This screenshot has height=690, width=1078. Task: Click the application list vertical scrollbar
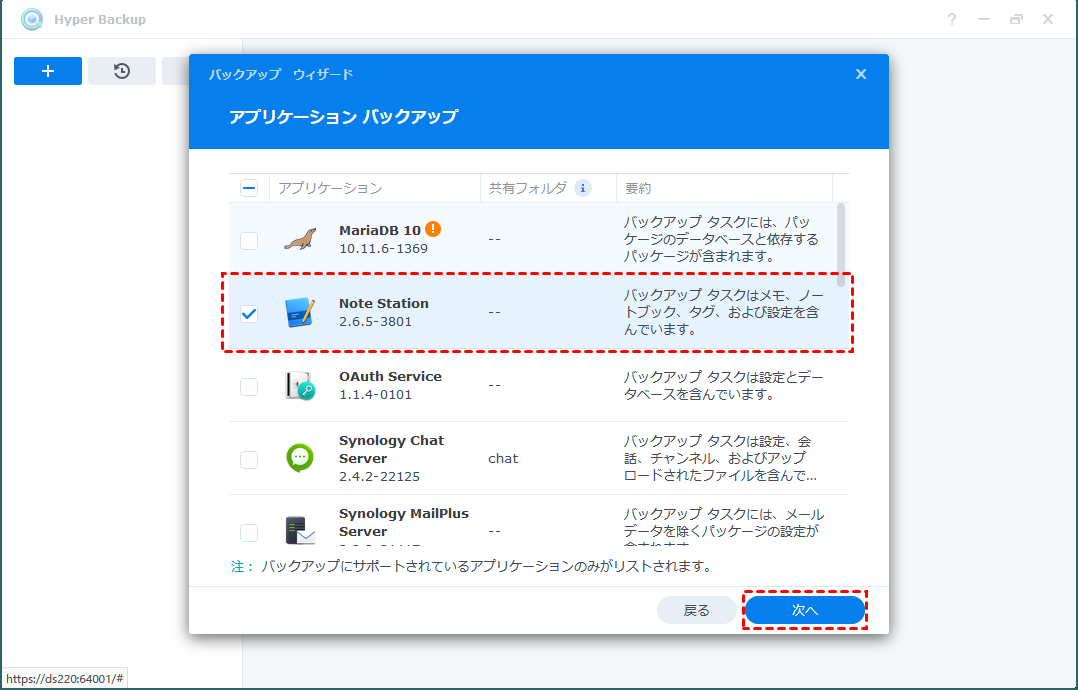pos(841,245)
